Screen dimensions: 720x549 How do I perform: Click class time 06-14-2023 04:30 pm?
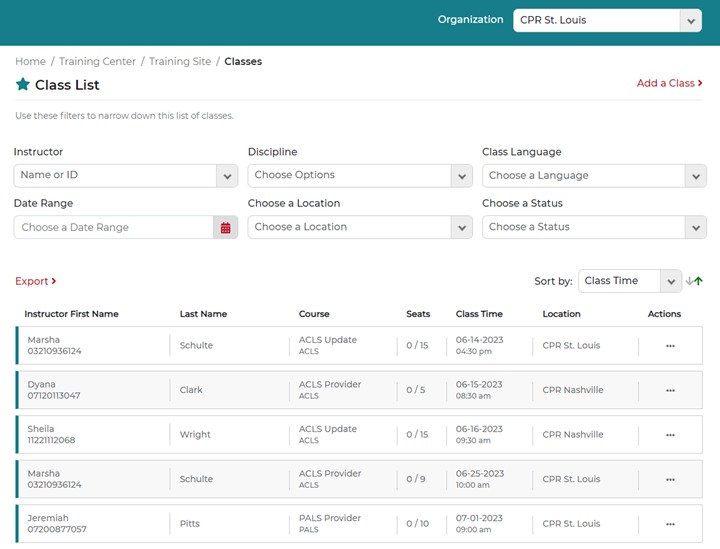(479, 345)
